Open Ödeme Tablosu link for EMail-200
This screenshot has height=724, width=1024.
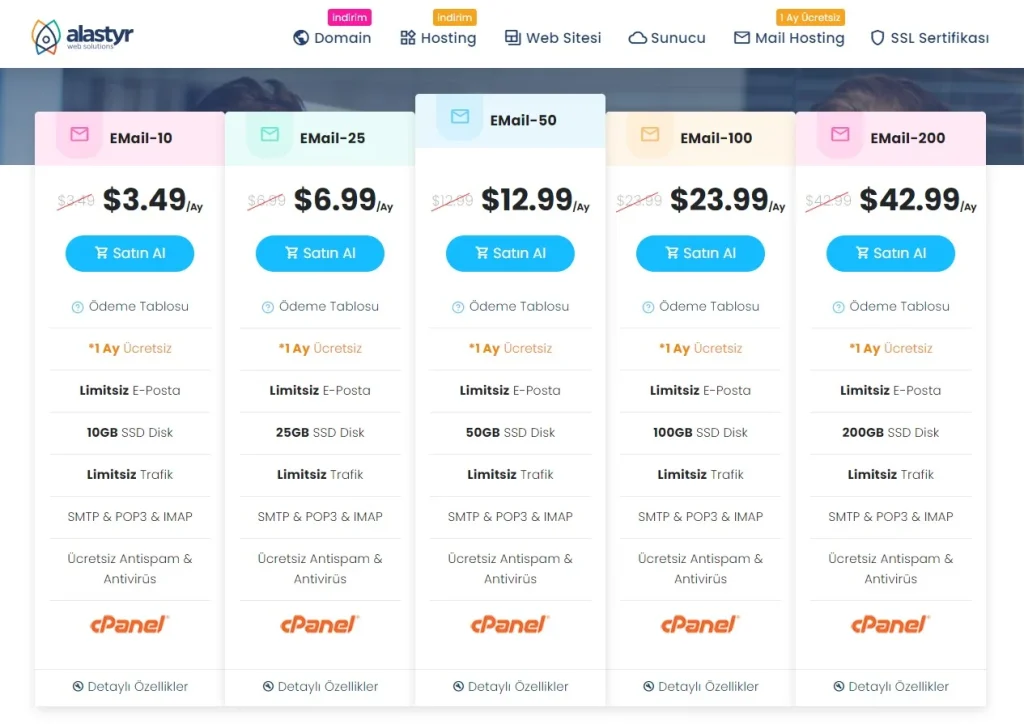(891, 306)
